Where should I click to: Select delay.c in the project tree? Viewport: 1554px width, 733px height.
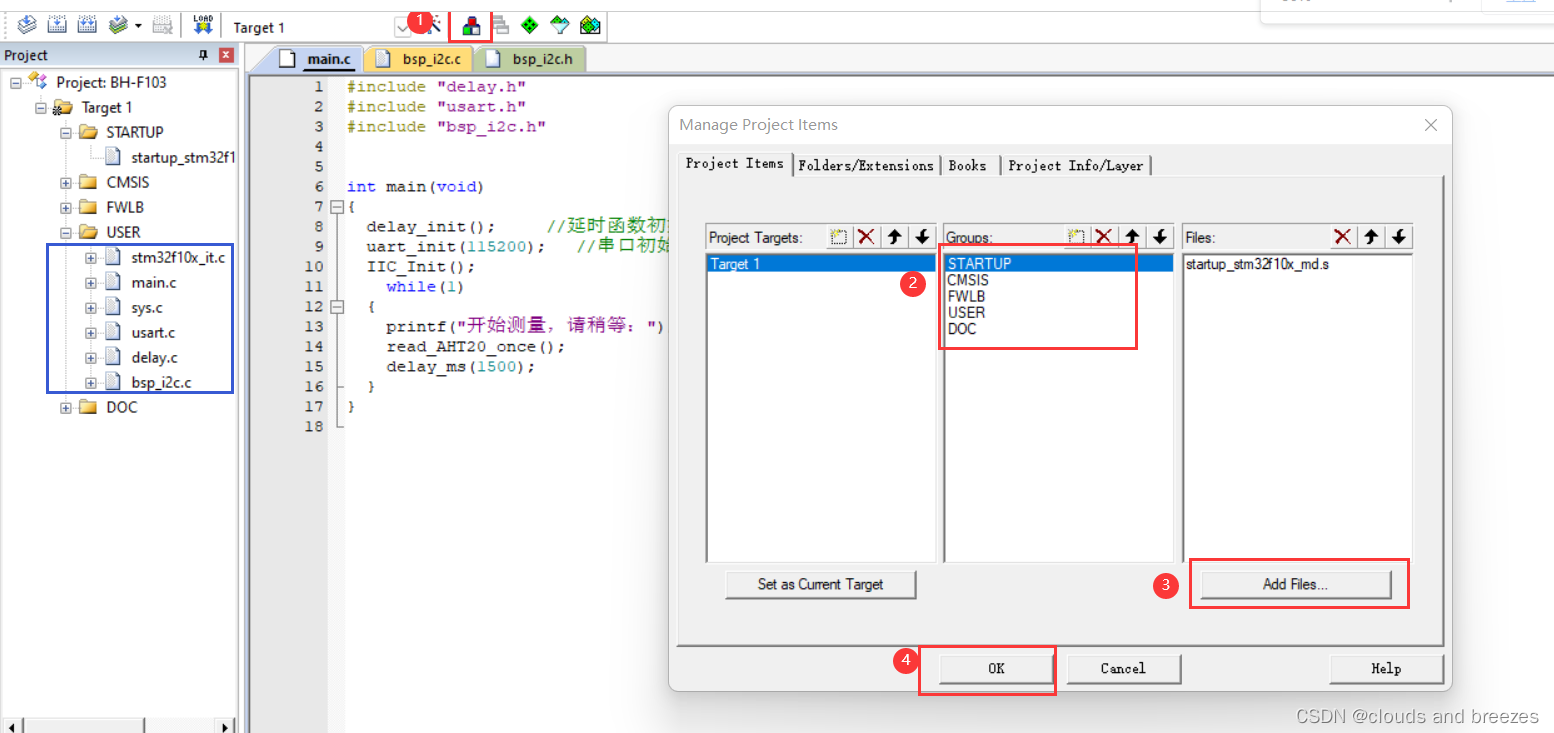(x=154, y=357)
